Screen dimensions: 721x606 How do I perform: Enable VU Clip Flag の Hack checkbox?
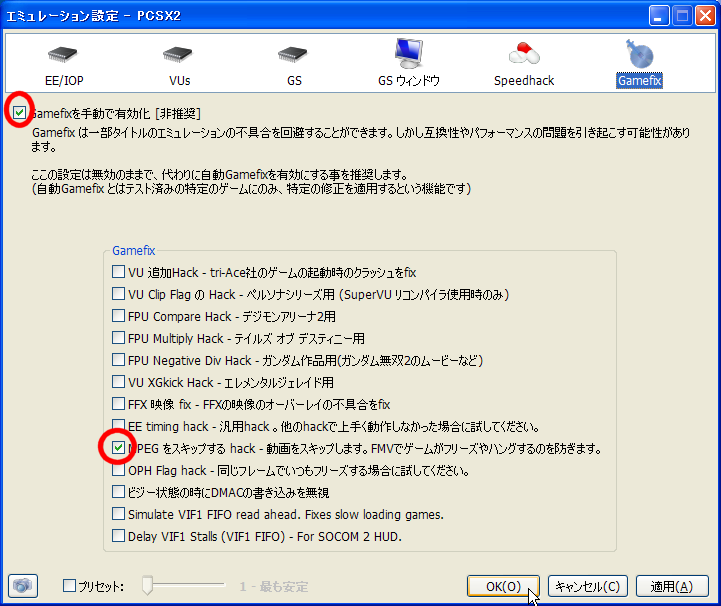(x=118, y=294)
